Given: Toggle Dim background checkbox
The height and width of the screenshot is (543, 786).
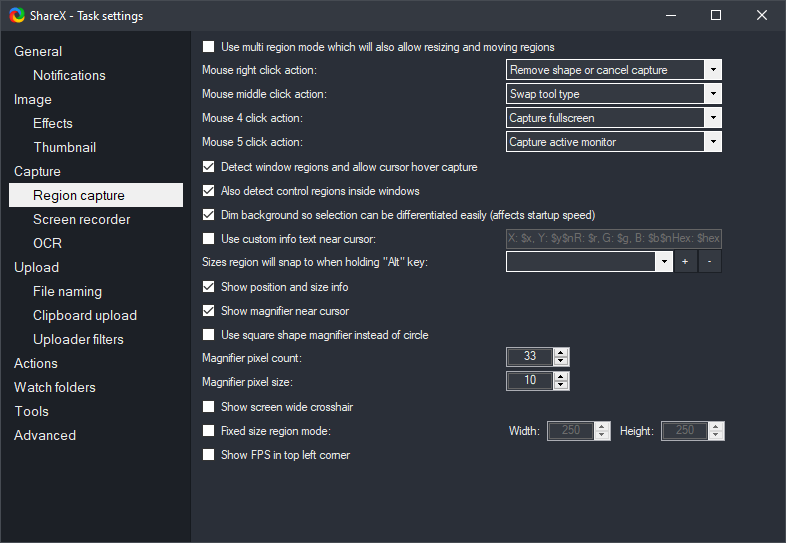Looking at the screenshot, I should pos(209,215).
